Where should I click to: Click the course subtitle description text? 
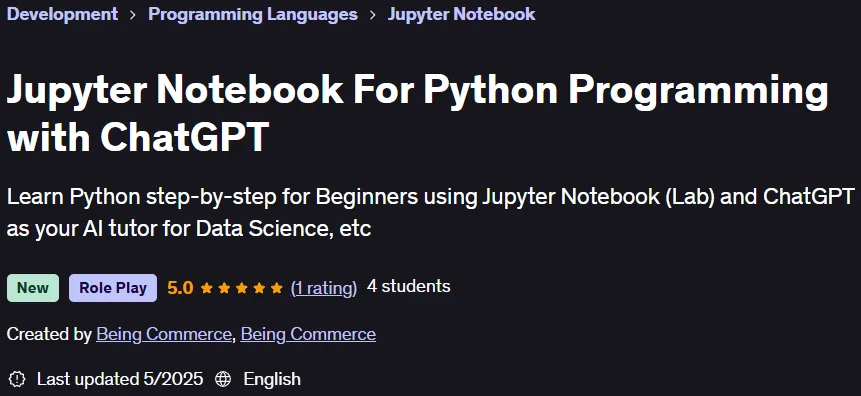(x=430, y=212)
